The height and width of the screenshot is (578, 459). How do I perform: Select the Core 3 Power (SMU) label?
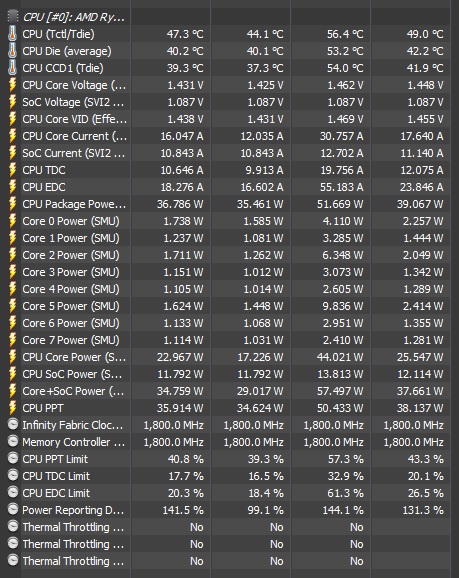coord(71,272)
